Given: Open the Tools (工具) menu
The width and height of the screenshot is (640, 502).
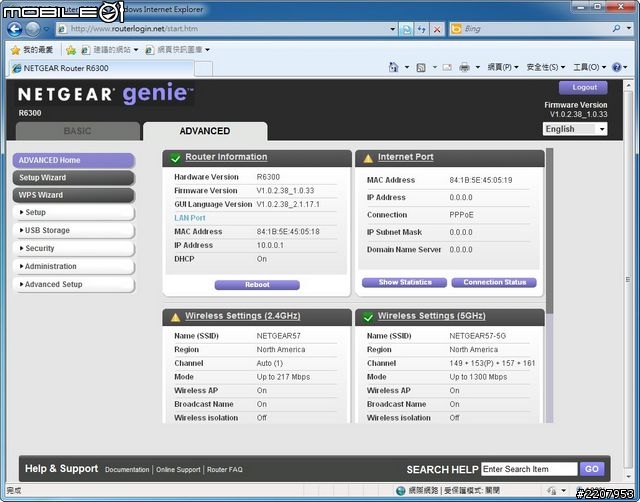Looking at the screenshot, I should click(x=589, y=67).
